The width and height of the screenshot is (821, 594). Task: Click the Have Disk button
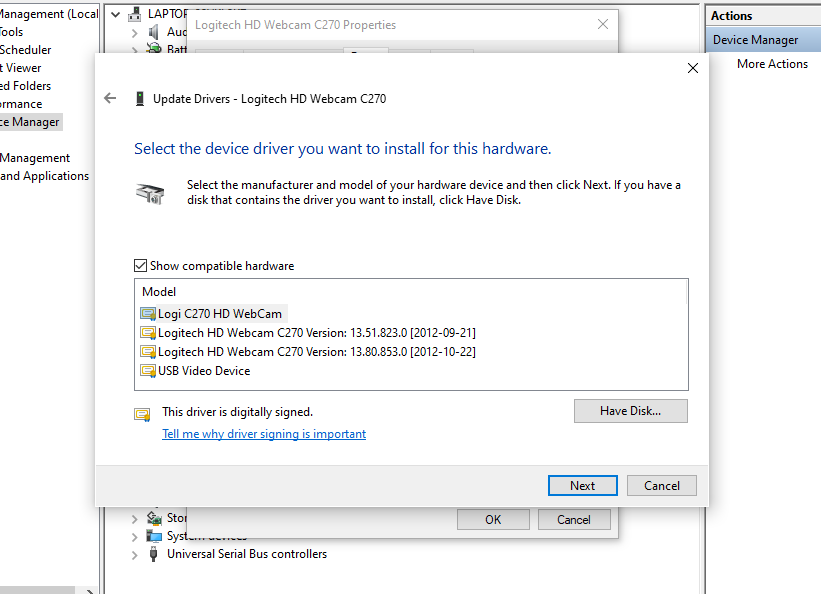pos(630,411)
